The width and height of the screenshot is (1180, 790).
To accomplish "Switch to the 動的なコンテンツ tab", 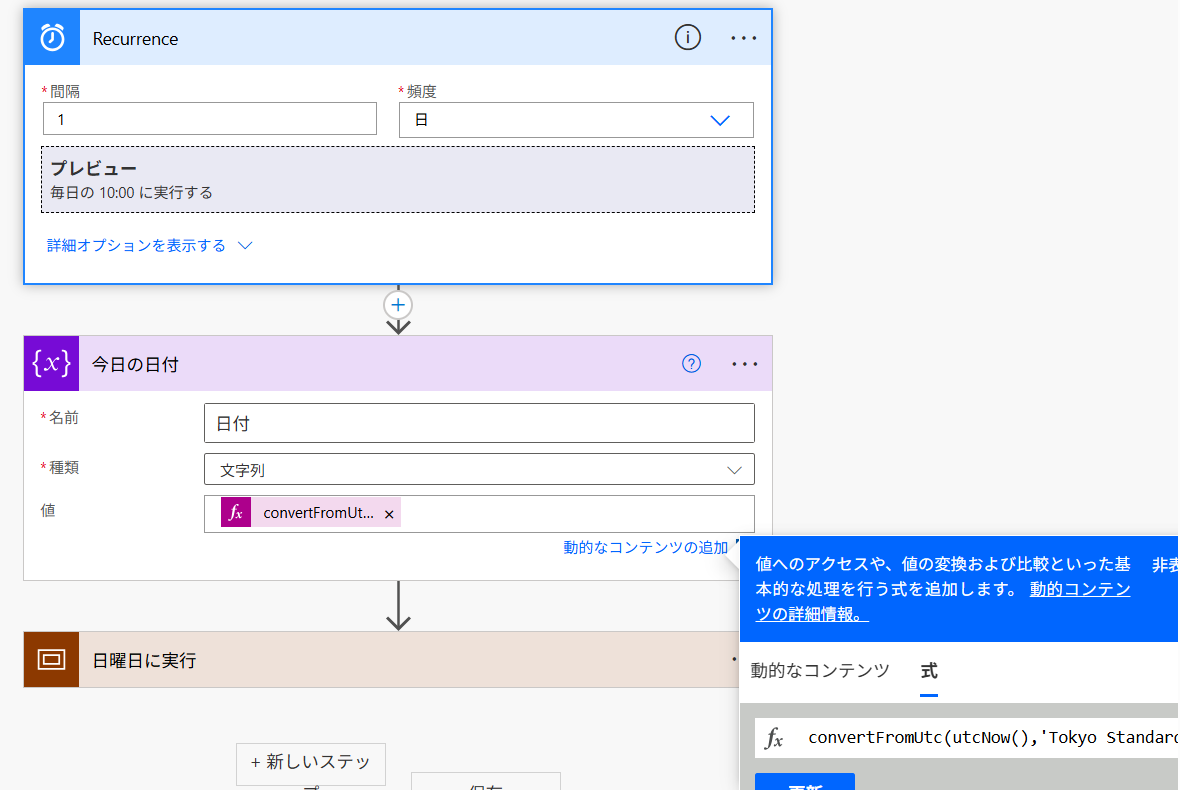I will pyautogui.click(x=820, y=670).
